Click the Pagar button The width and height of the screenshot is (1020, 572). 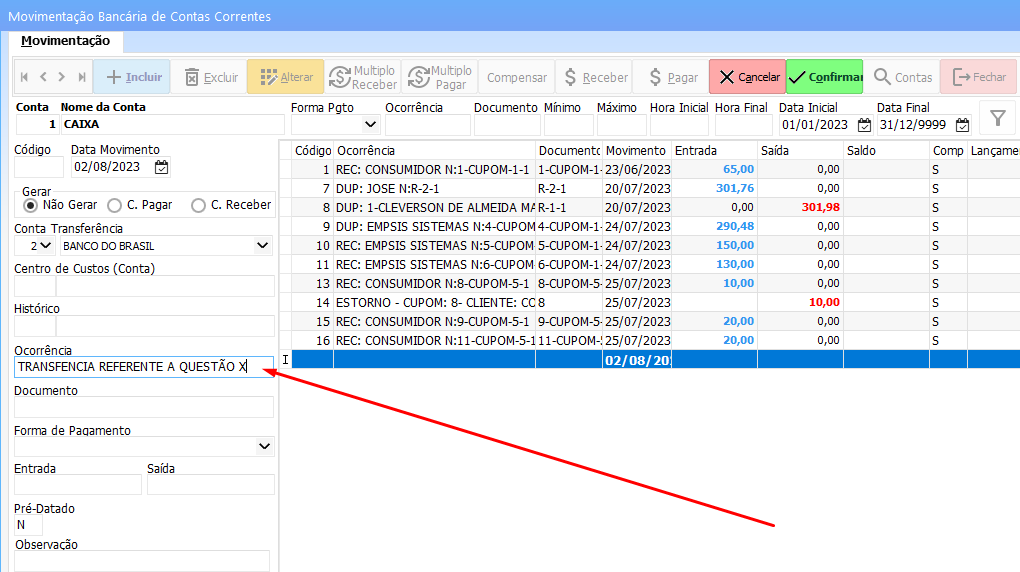click(670, 77)
